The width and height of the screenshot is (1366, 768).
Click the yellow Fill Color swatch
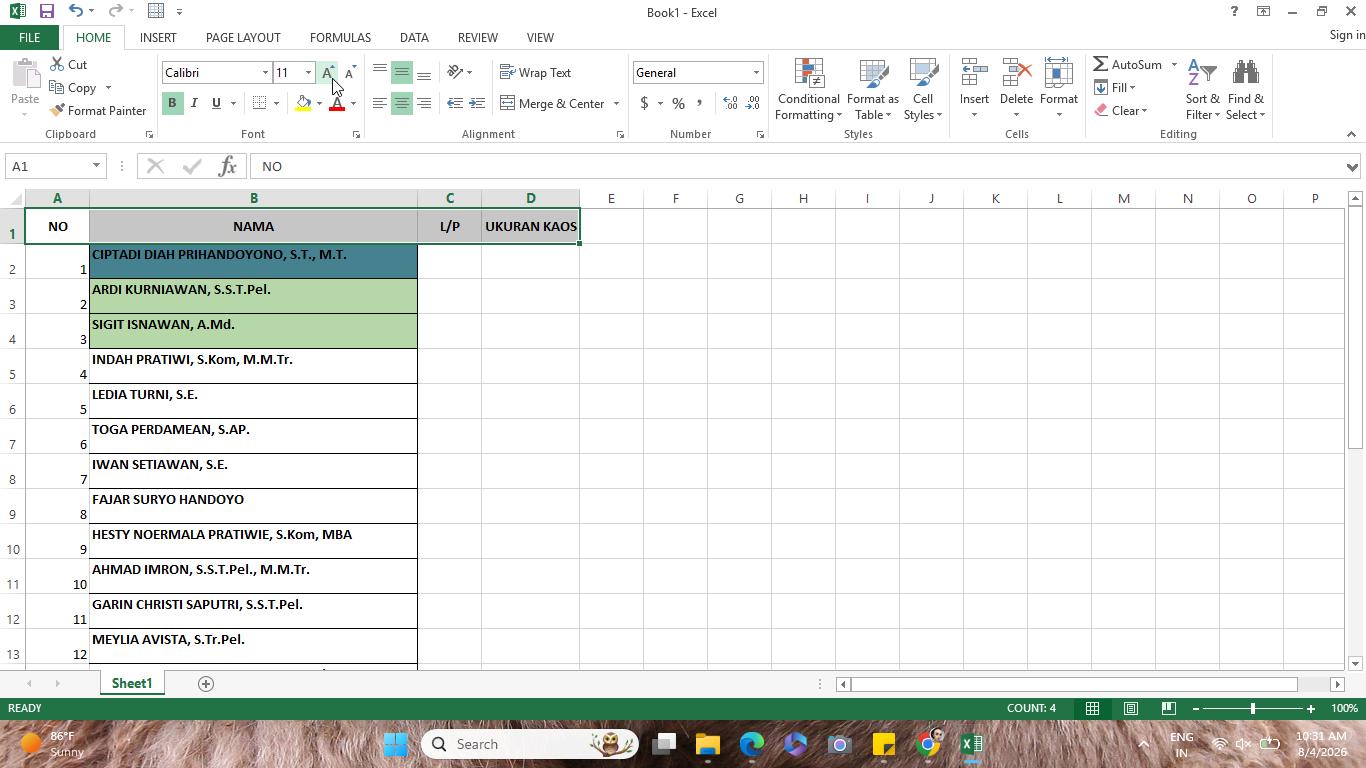303,103
